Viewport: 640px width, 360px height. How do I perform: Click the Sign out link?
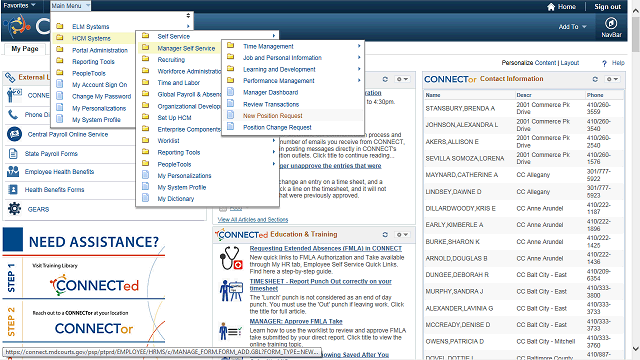point(607,7)
